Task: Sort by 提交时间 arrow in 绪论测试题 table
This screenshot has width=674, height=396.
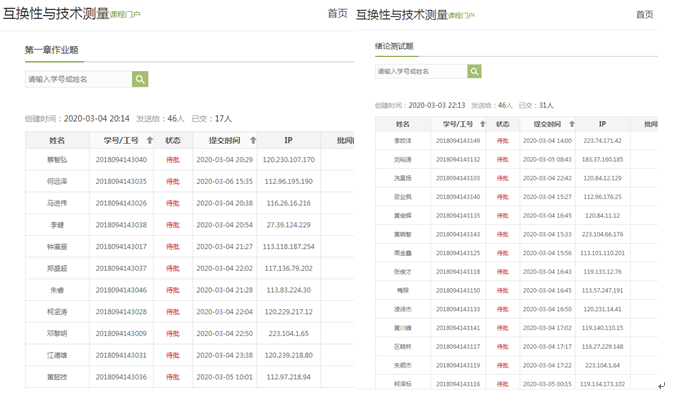Action: (x=572, y=124)
